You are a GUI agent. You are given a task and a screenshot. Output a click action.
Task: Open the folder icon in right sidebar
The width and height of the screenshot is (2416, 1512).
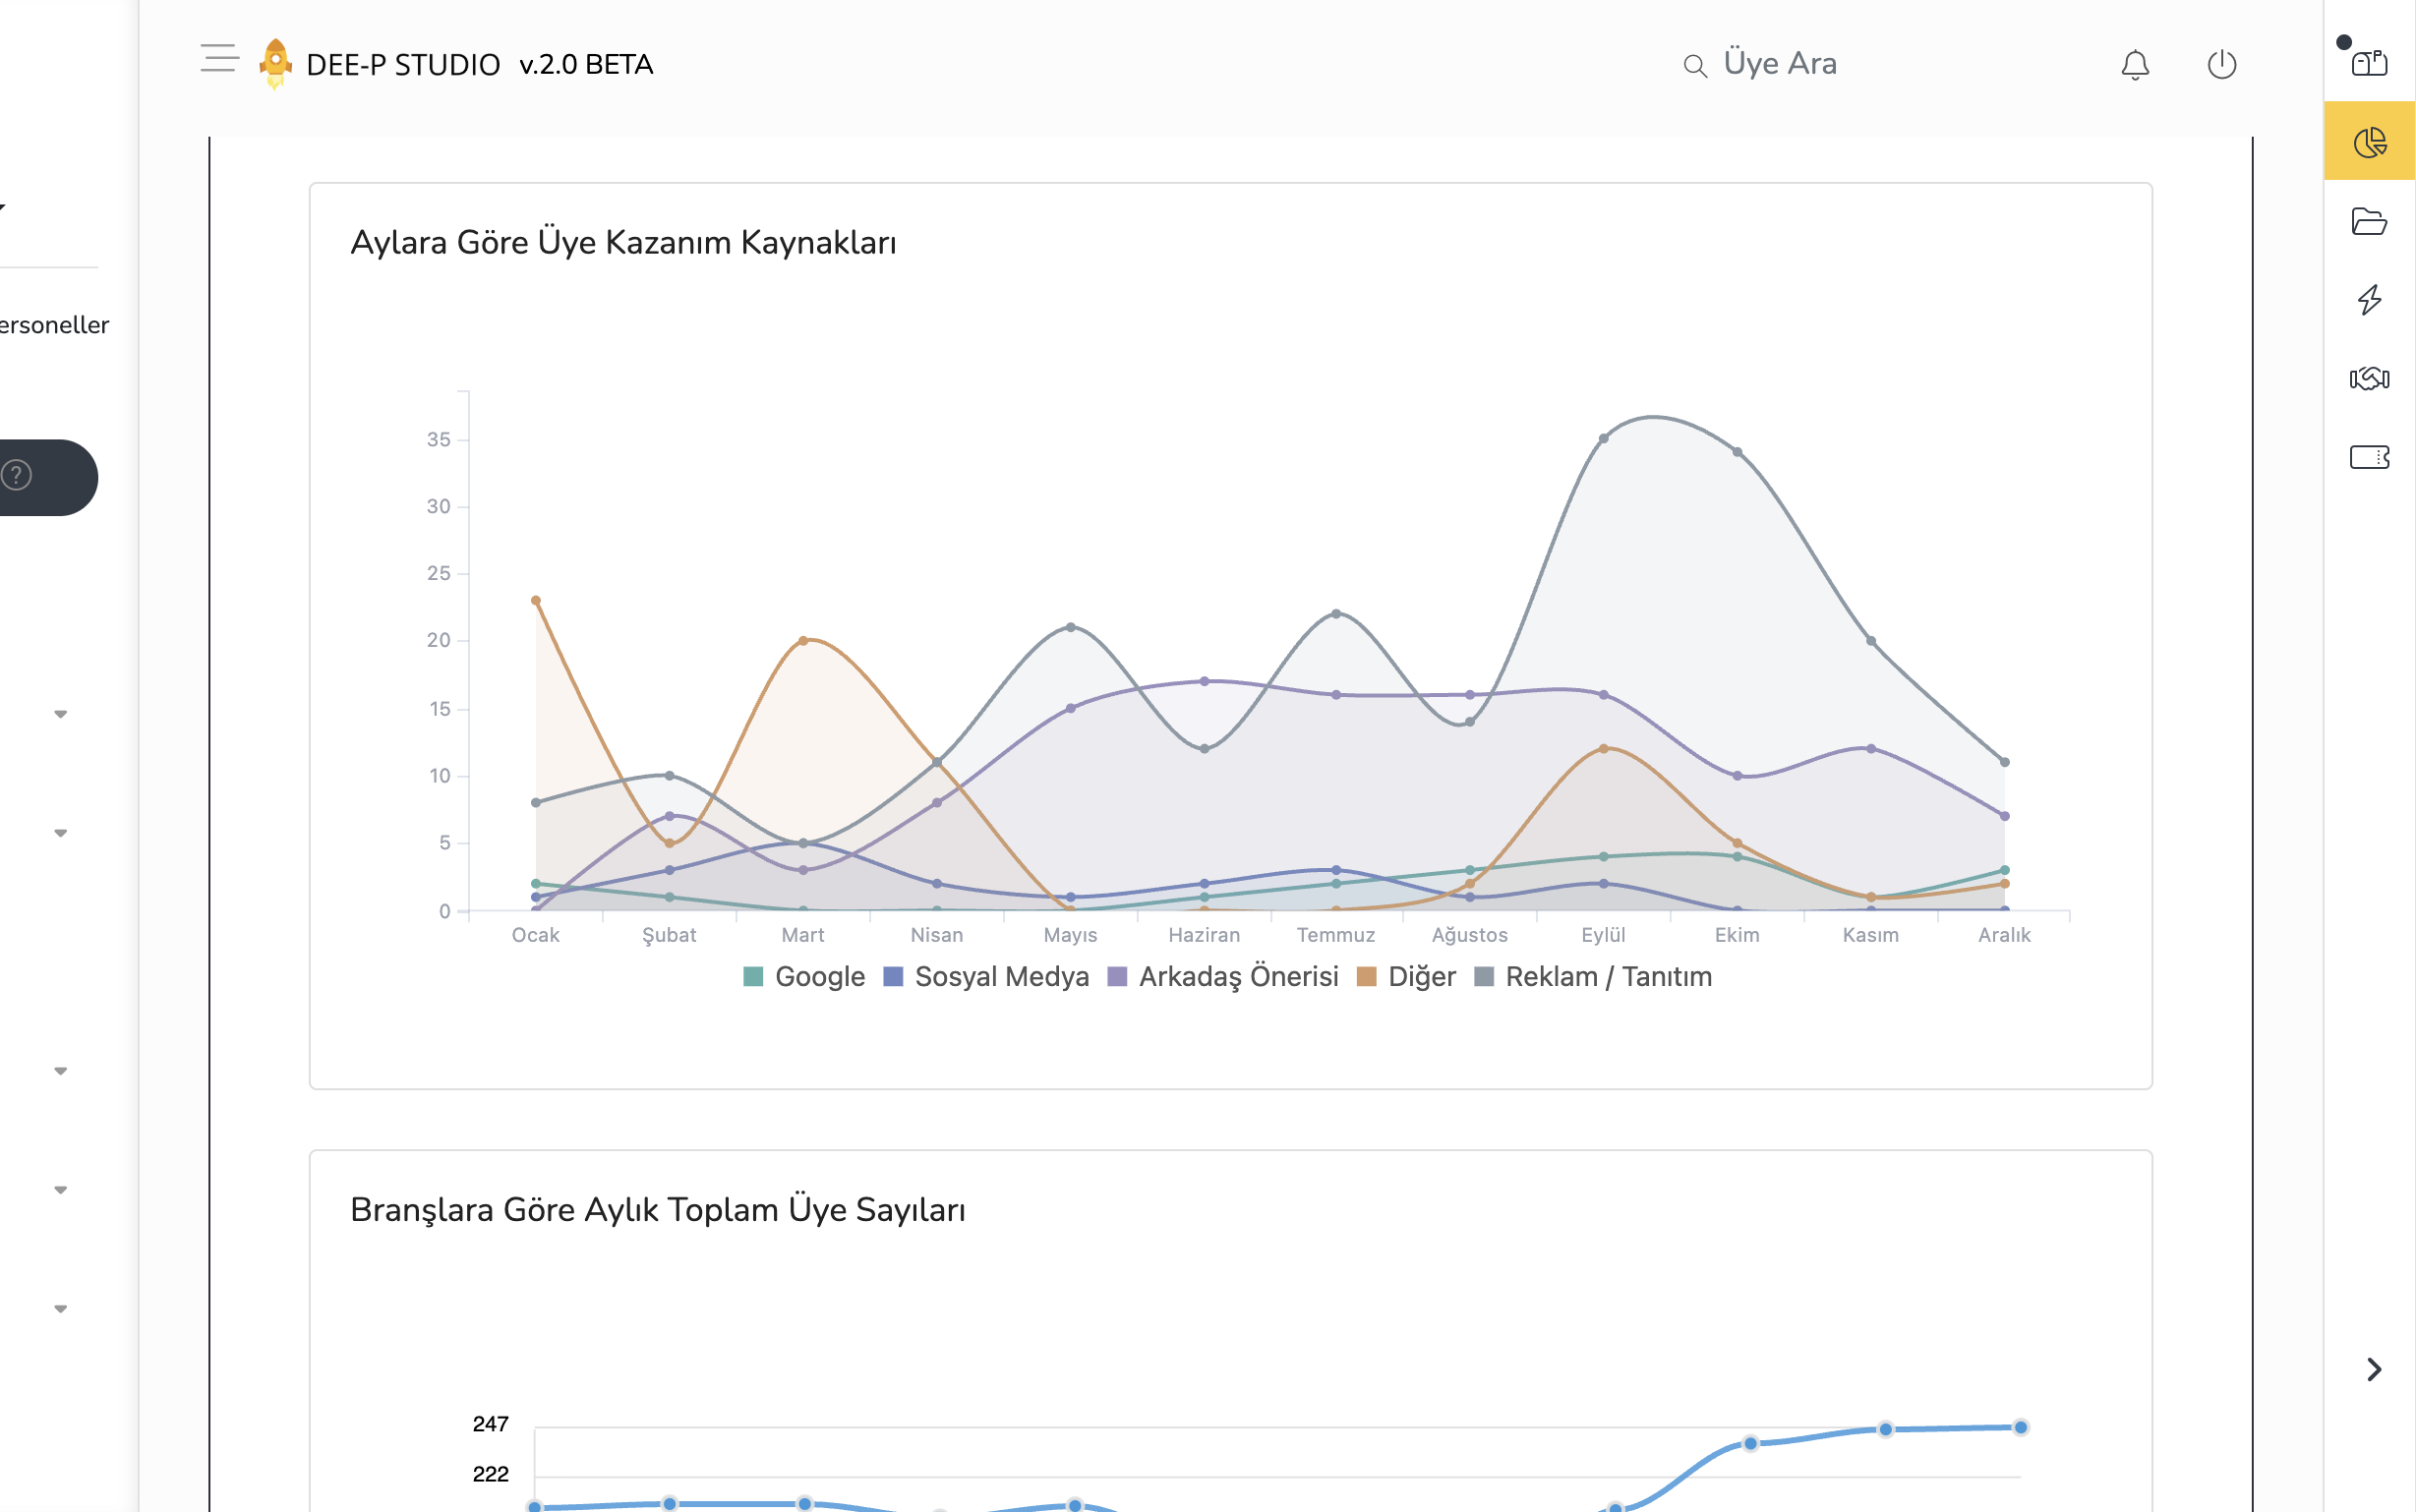(x=2369, y=221)
